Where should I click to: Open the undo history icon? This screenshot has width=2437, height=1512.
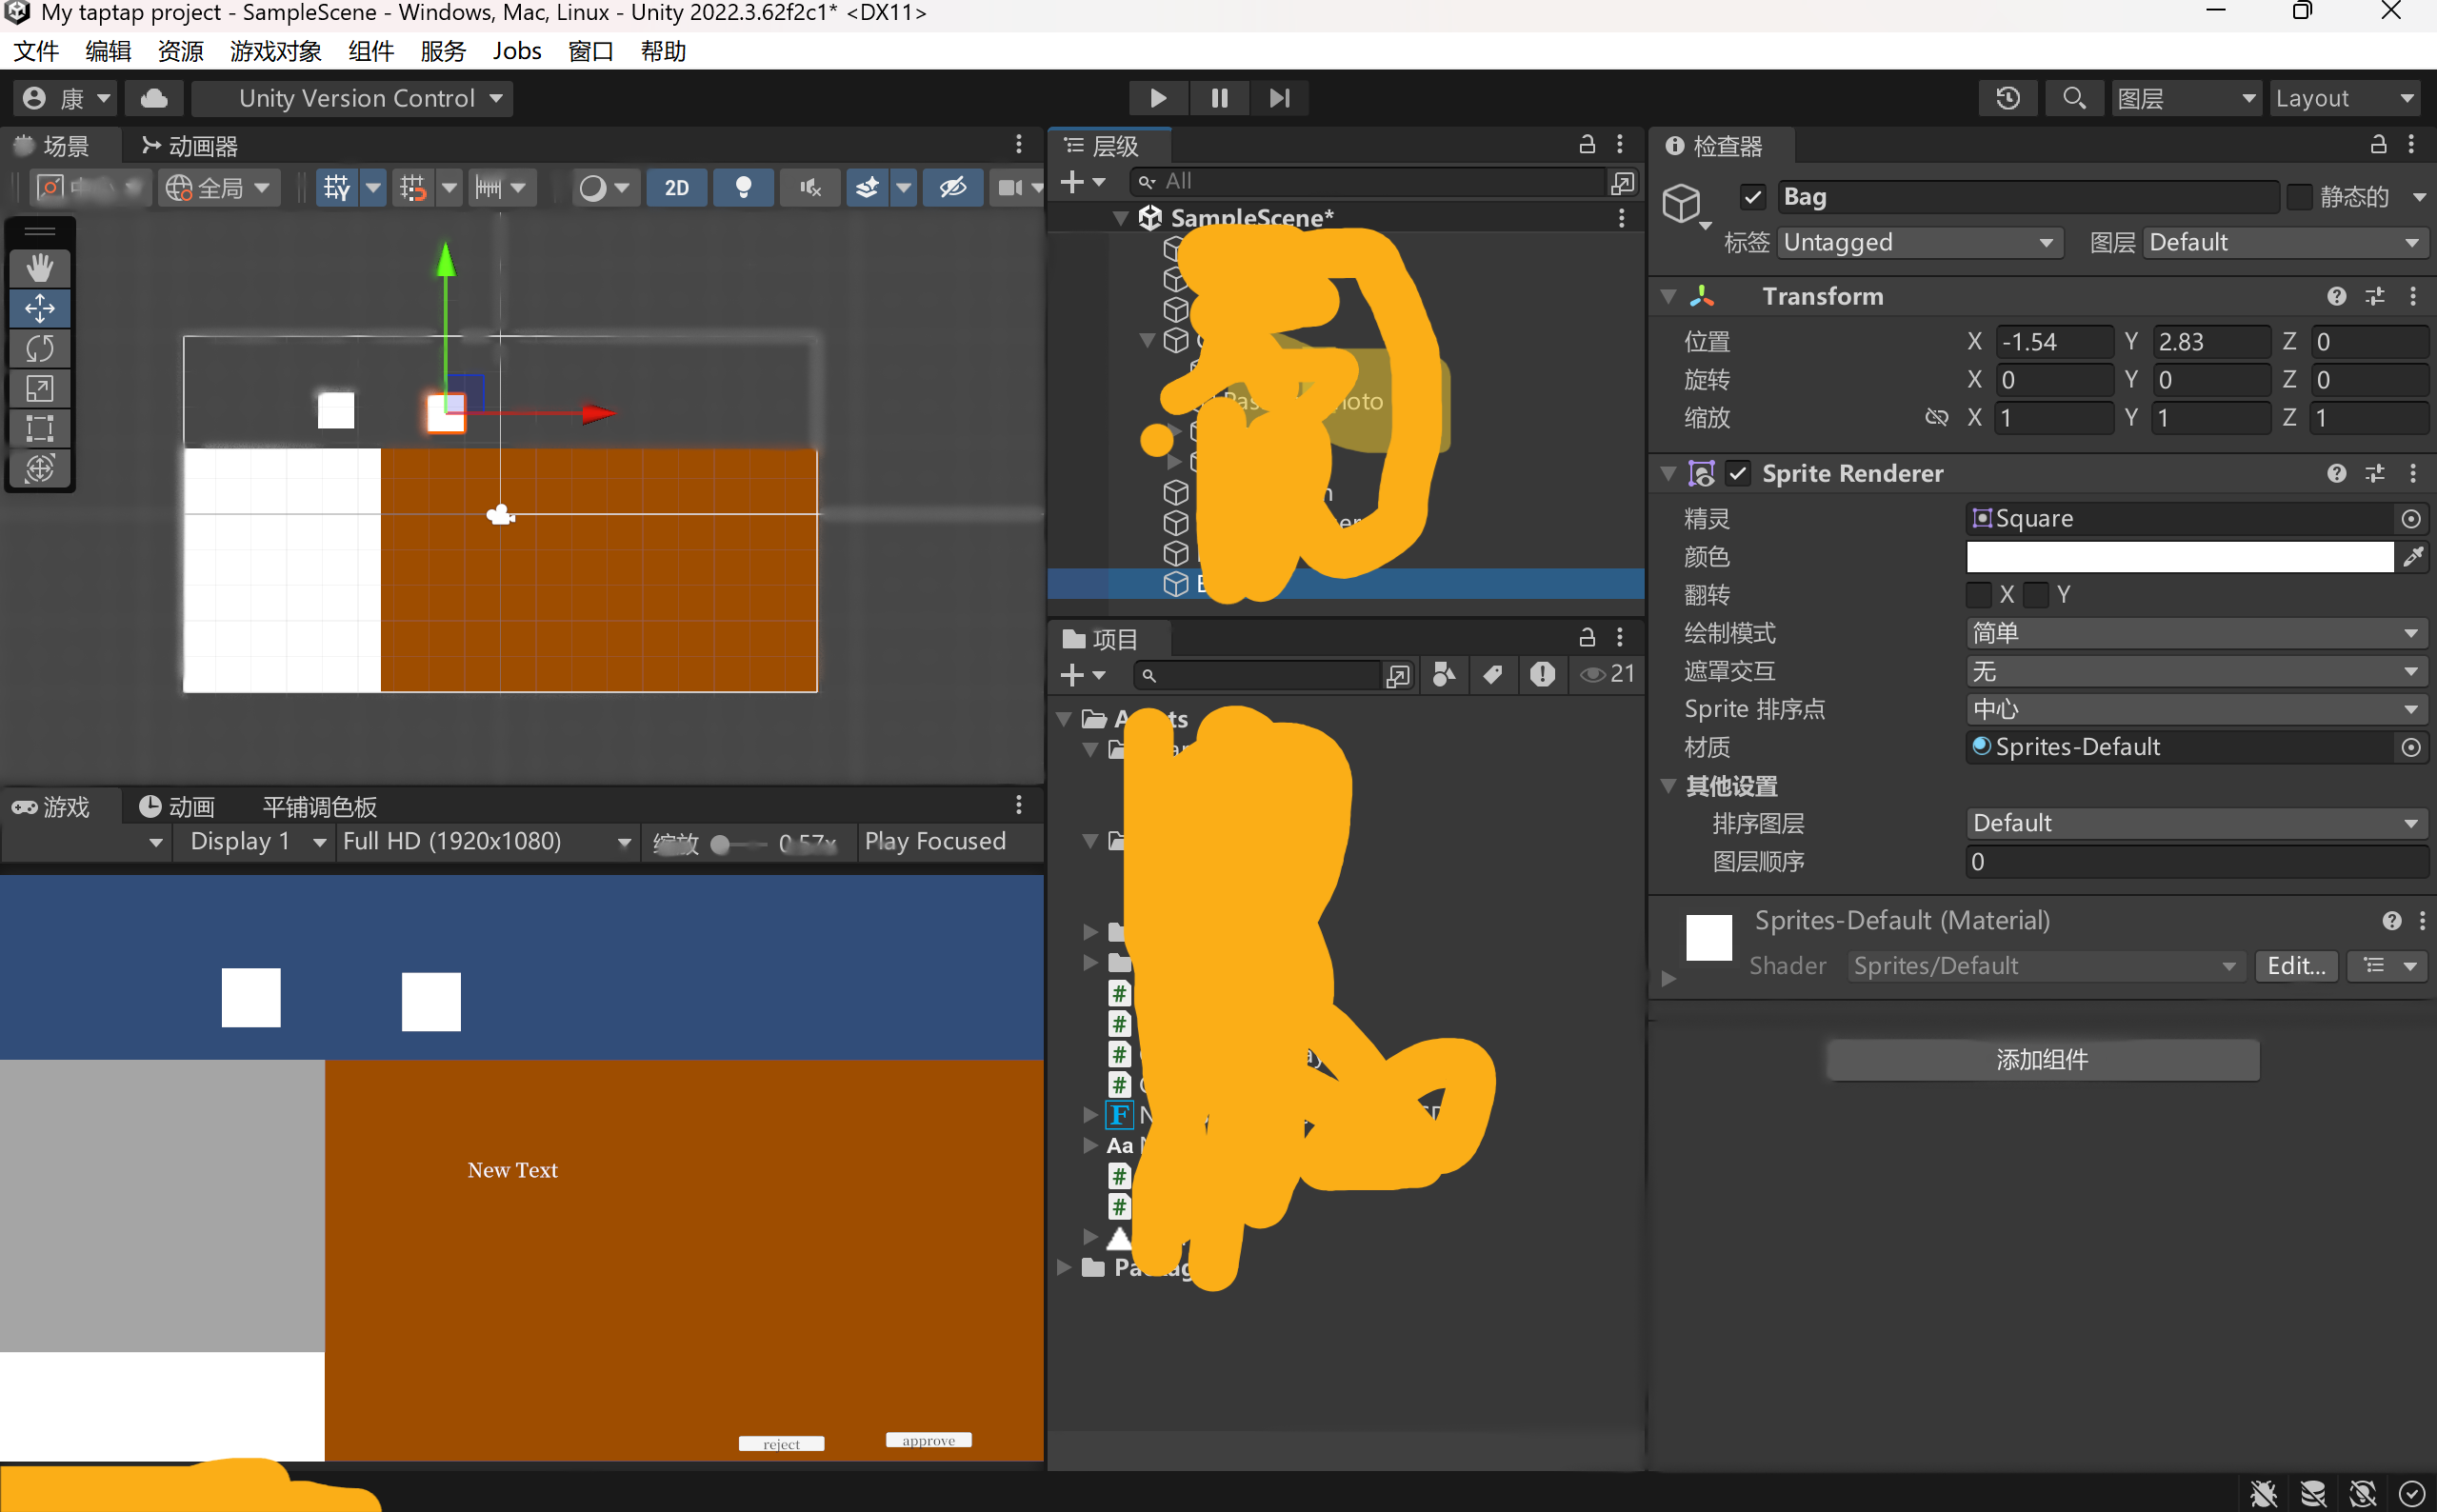2007,98
